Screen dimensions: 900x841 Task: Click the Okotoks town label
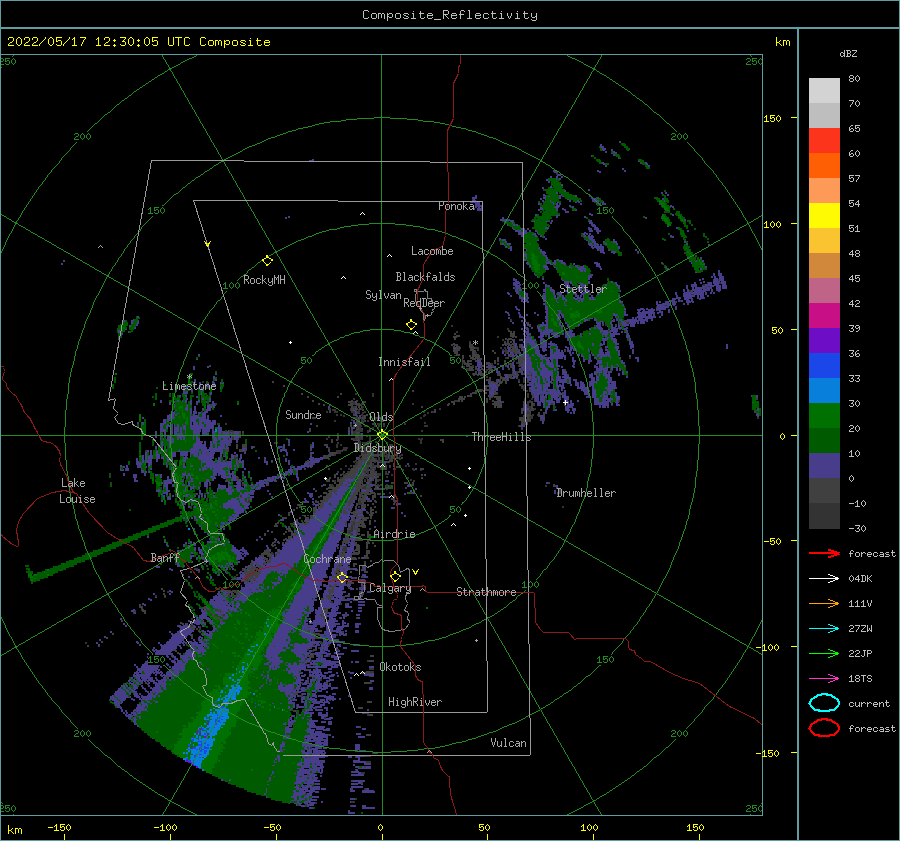click(400, 667)
